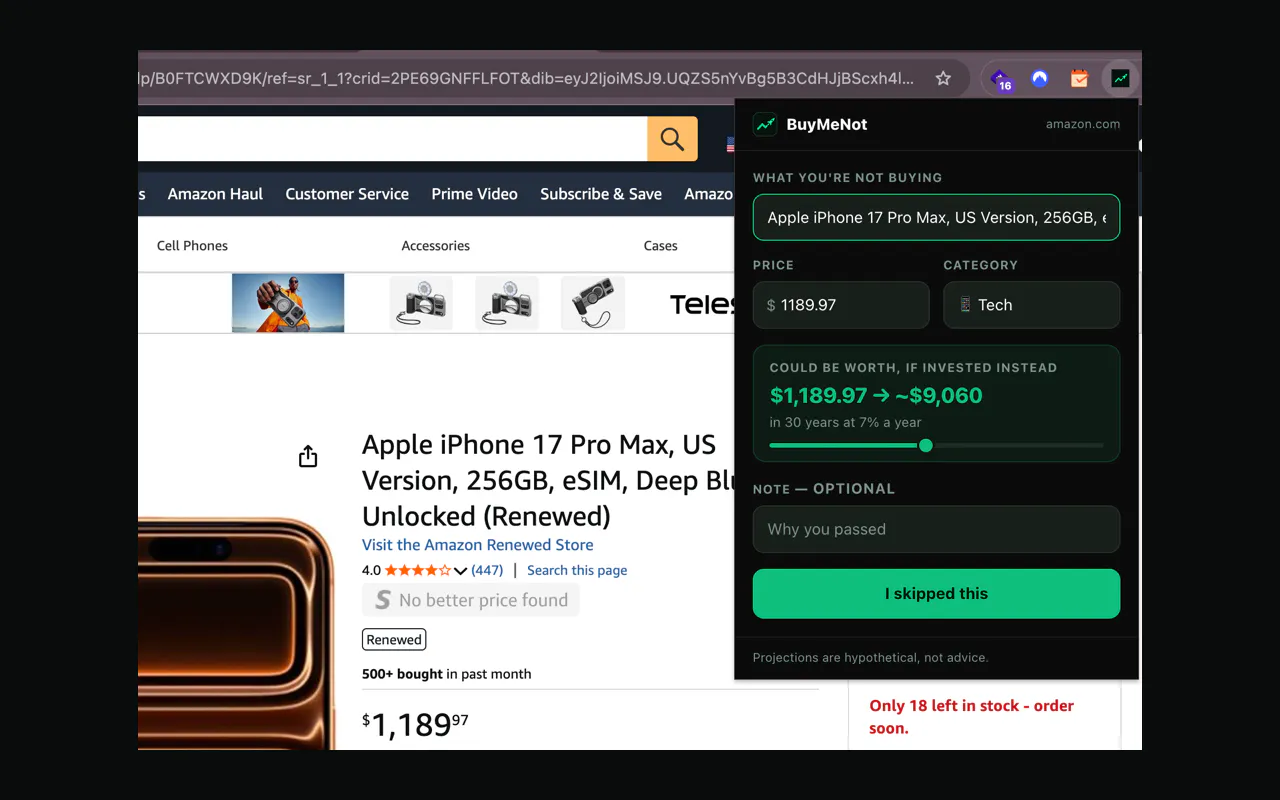Click the BuyMeNot logo in popup header
Image resolution: width=1280 pixels, height=800 pixels.
point(765,124)
